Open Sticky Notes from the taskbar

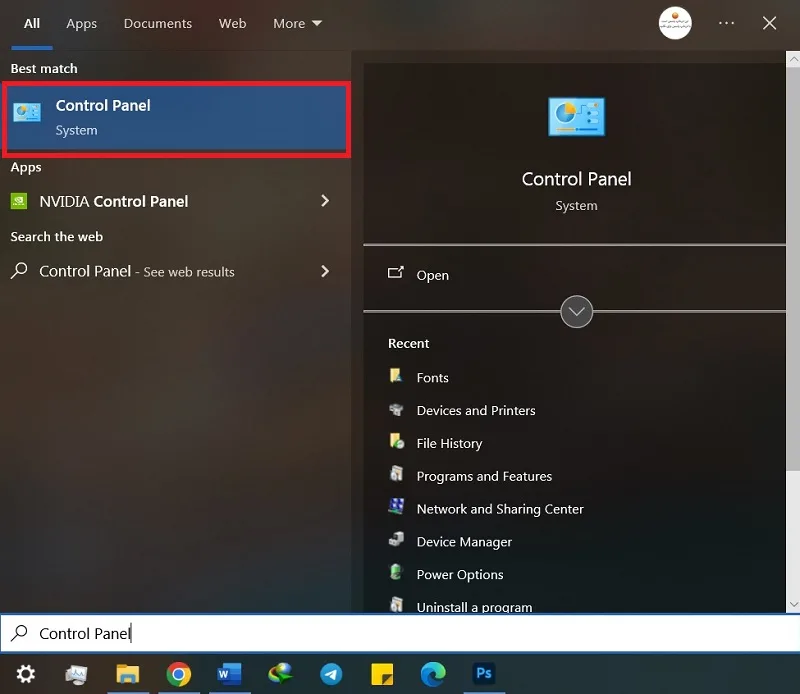pos(382,674)
